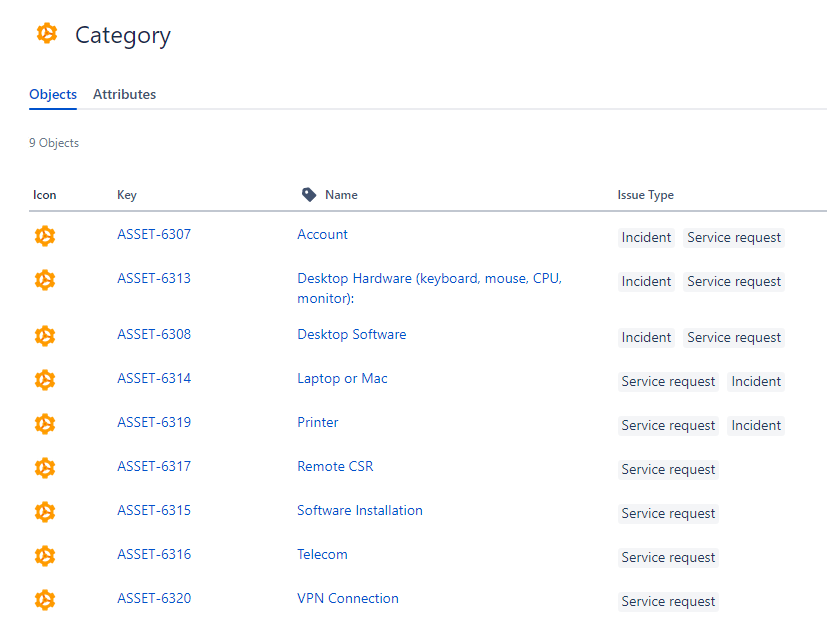Click the Desktop Hardware name link
Viewport: 827px width, 638px height.
pos(429,278)
